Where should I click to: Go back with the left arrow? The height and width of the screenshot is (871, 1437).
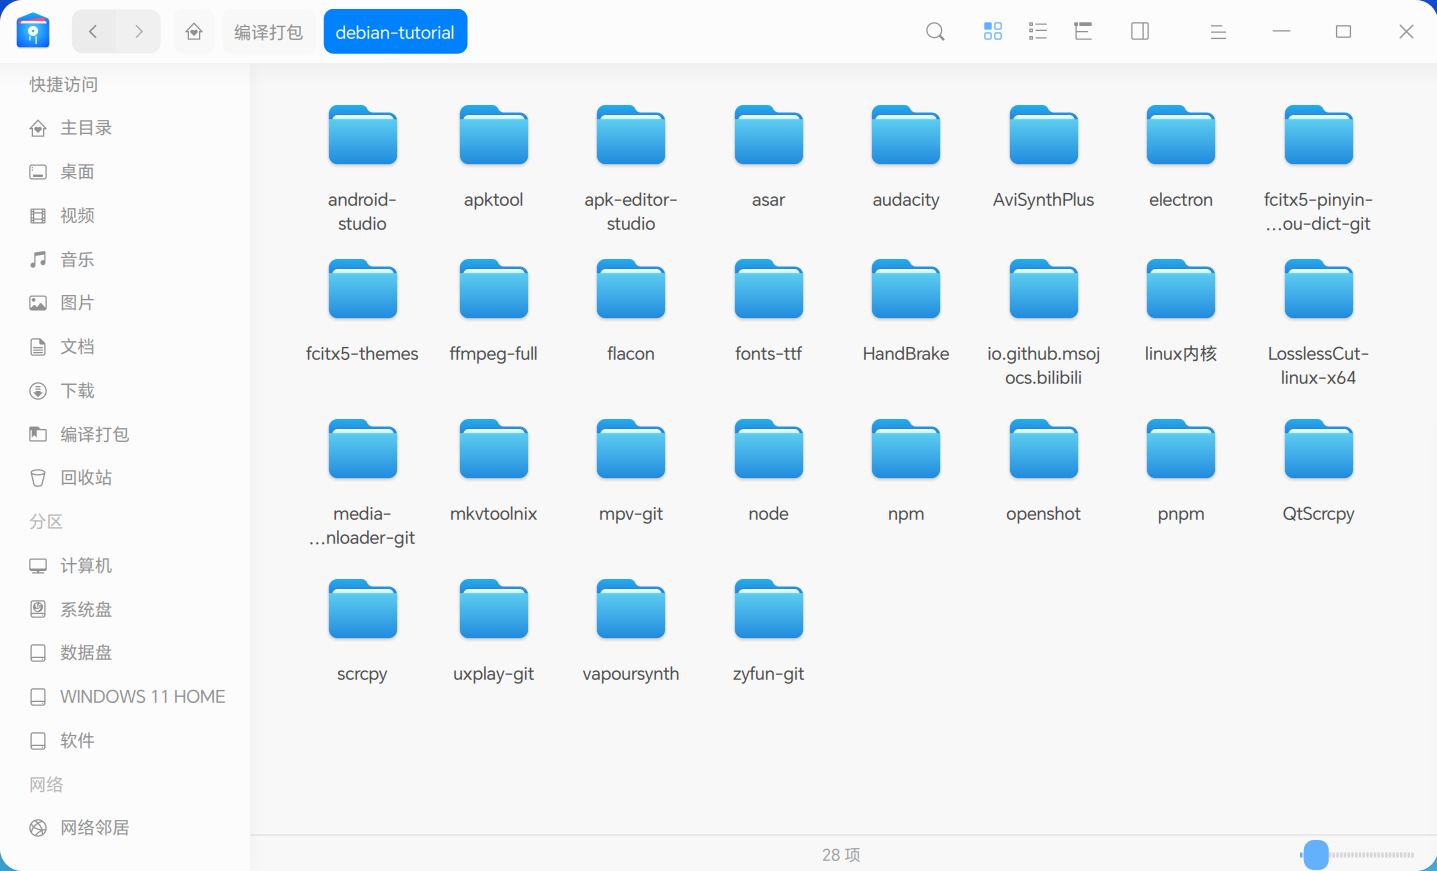pyautogui.click(x=94, y=32)
